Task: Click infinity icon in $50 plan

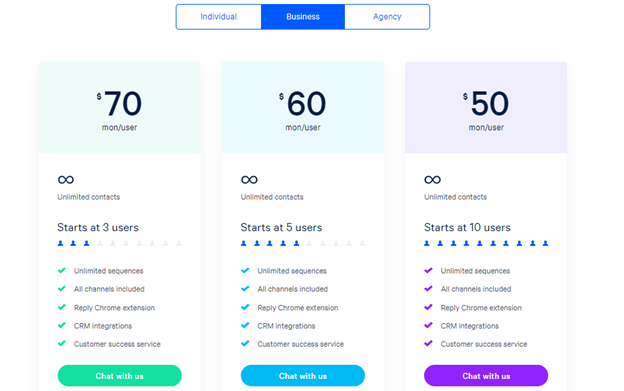Action: pos(433,180)
